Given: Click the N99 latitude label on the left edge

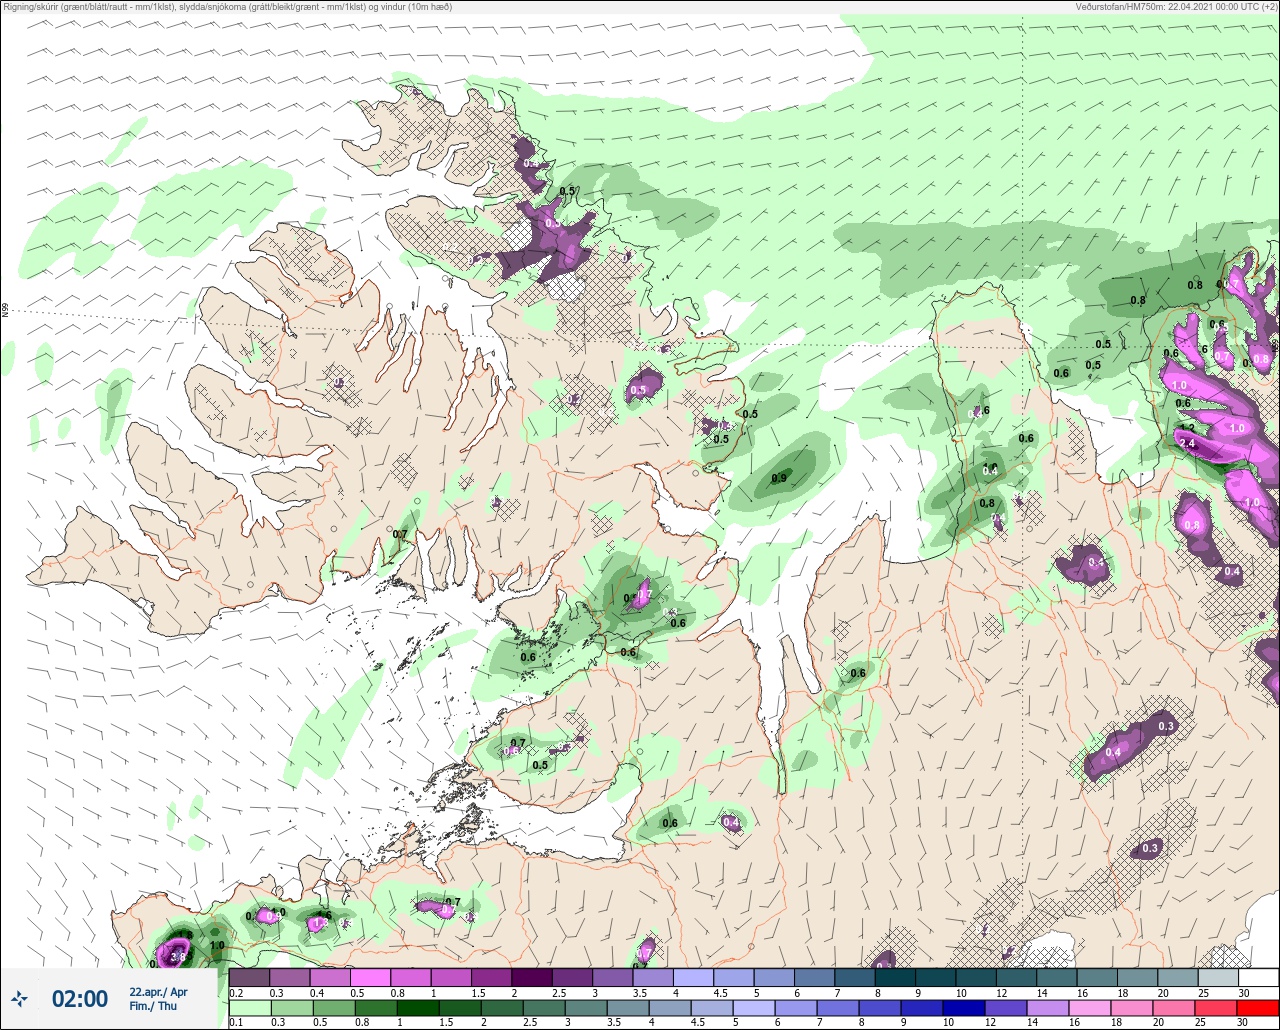Looking at the screenshot, I should pyautogui.click(x=5, y=311).
